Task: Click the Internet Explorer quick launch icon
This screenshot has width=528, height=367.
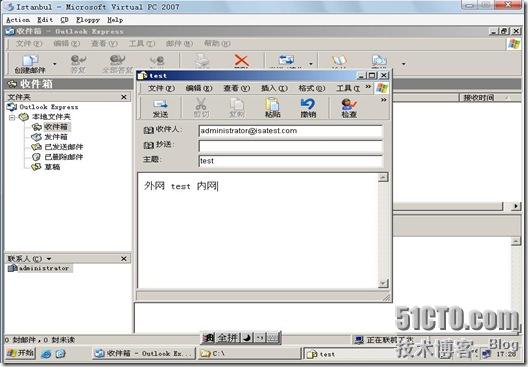Action: point(46,354)
